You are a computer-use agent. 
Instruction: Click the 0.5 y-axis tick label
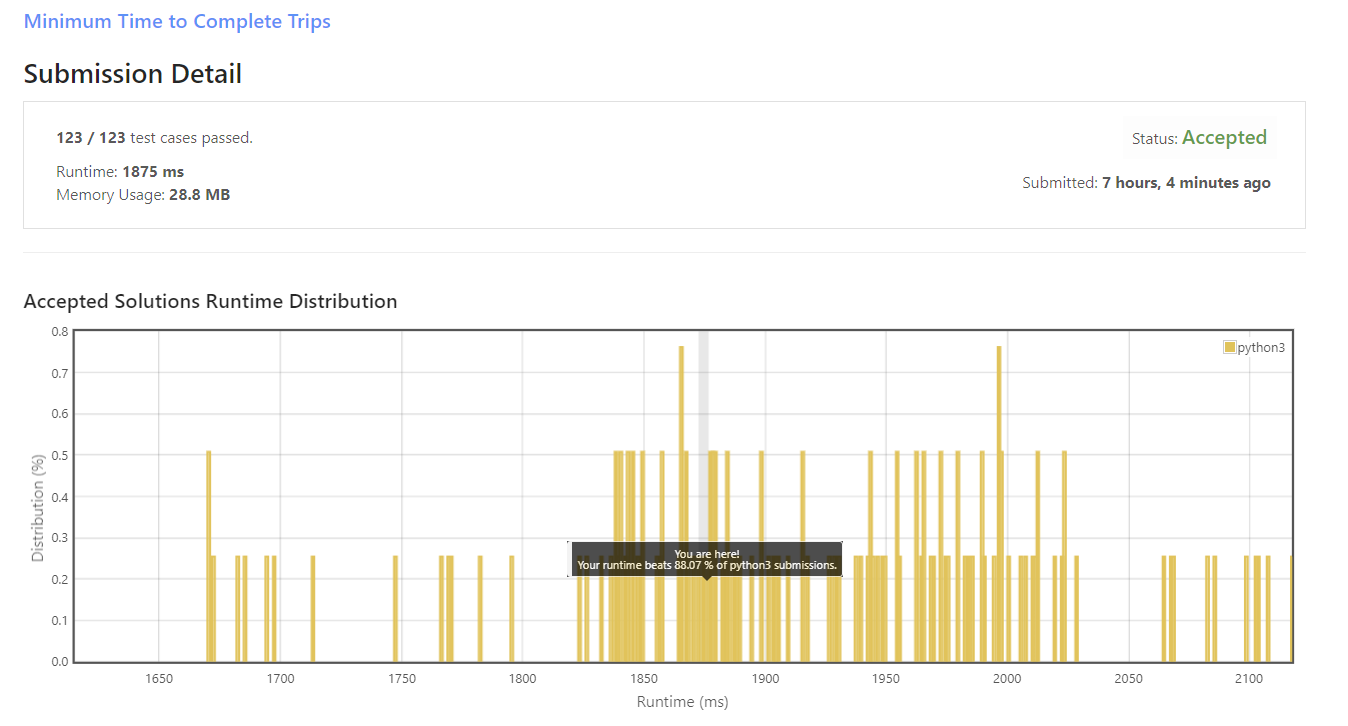[59, 455]
